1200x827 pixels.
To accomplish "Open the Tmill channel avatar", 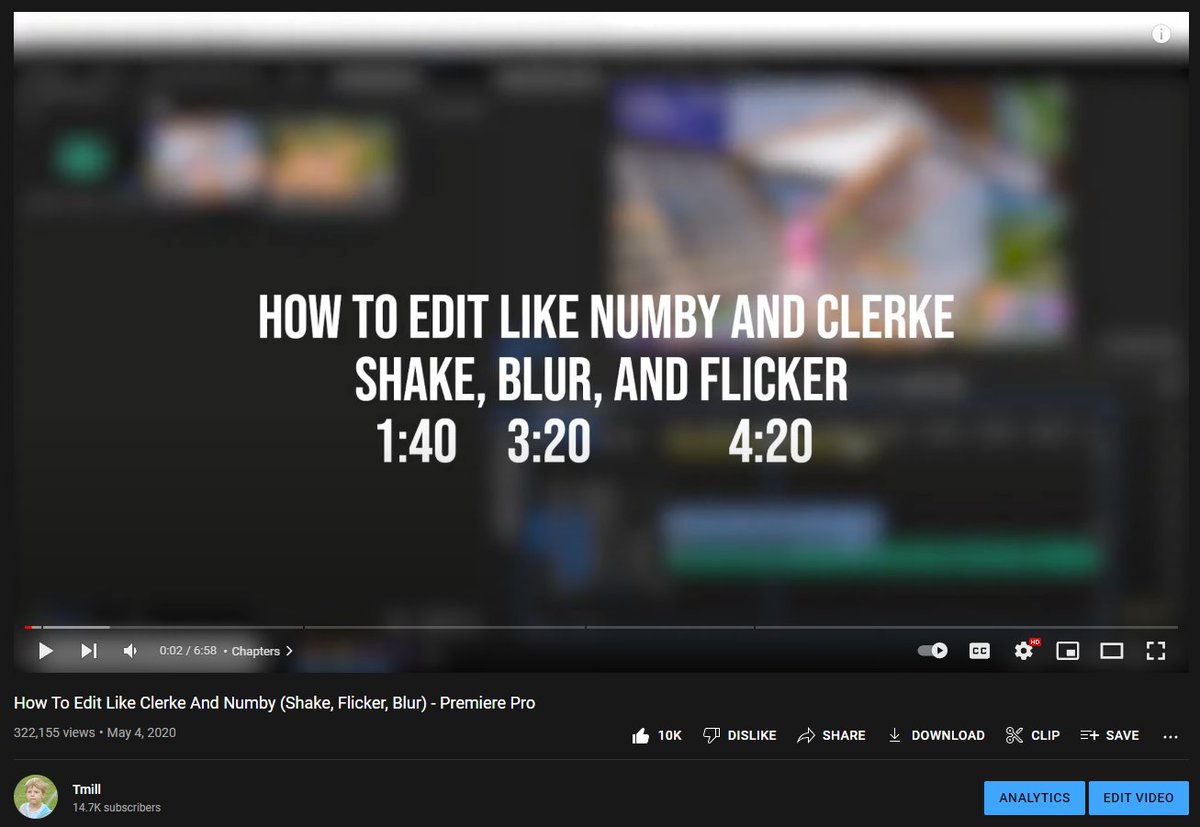I will pos(35,797).
